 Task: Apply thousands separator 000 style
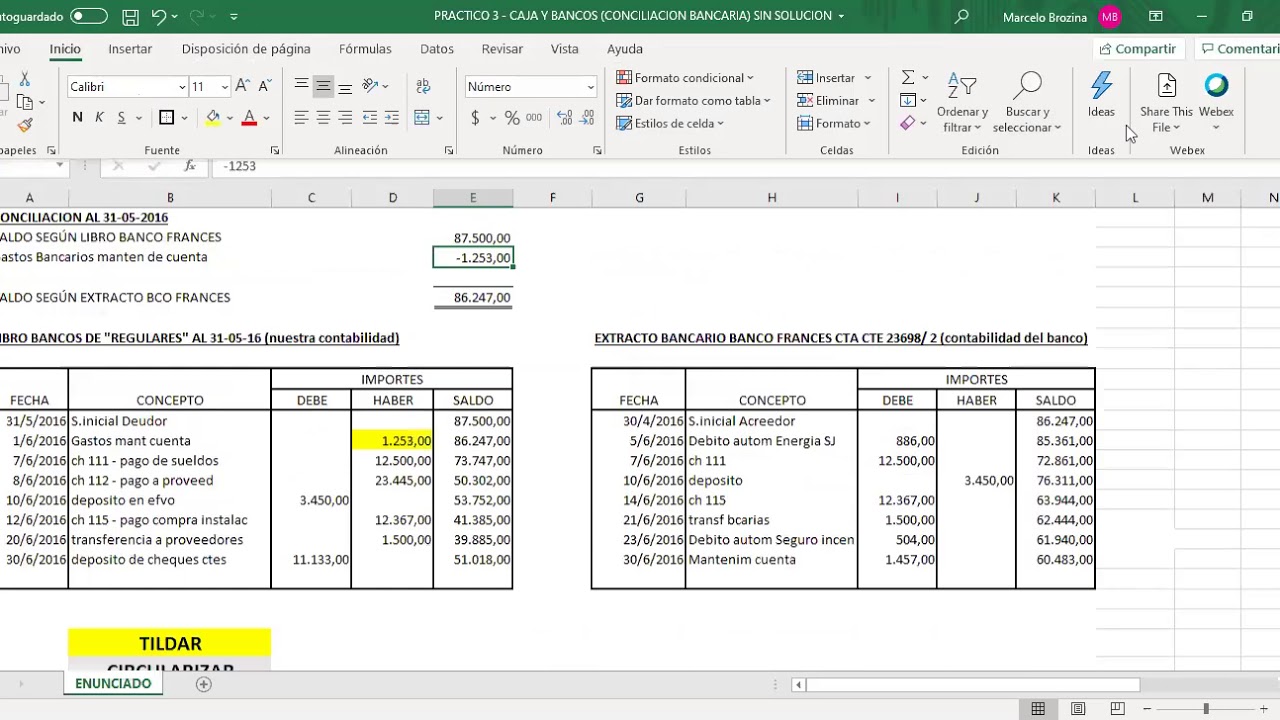click(x=534, y=118)
